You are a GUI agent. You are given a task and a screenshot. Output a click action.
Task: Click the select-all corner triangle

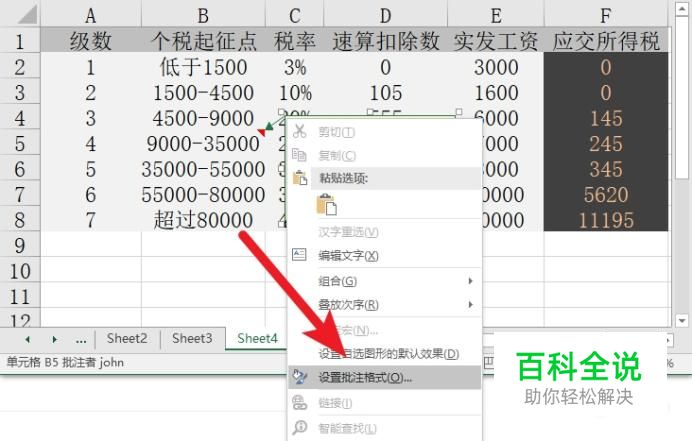tap(27, 14)
